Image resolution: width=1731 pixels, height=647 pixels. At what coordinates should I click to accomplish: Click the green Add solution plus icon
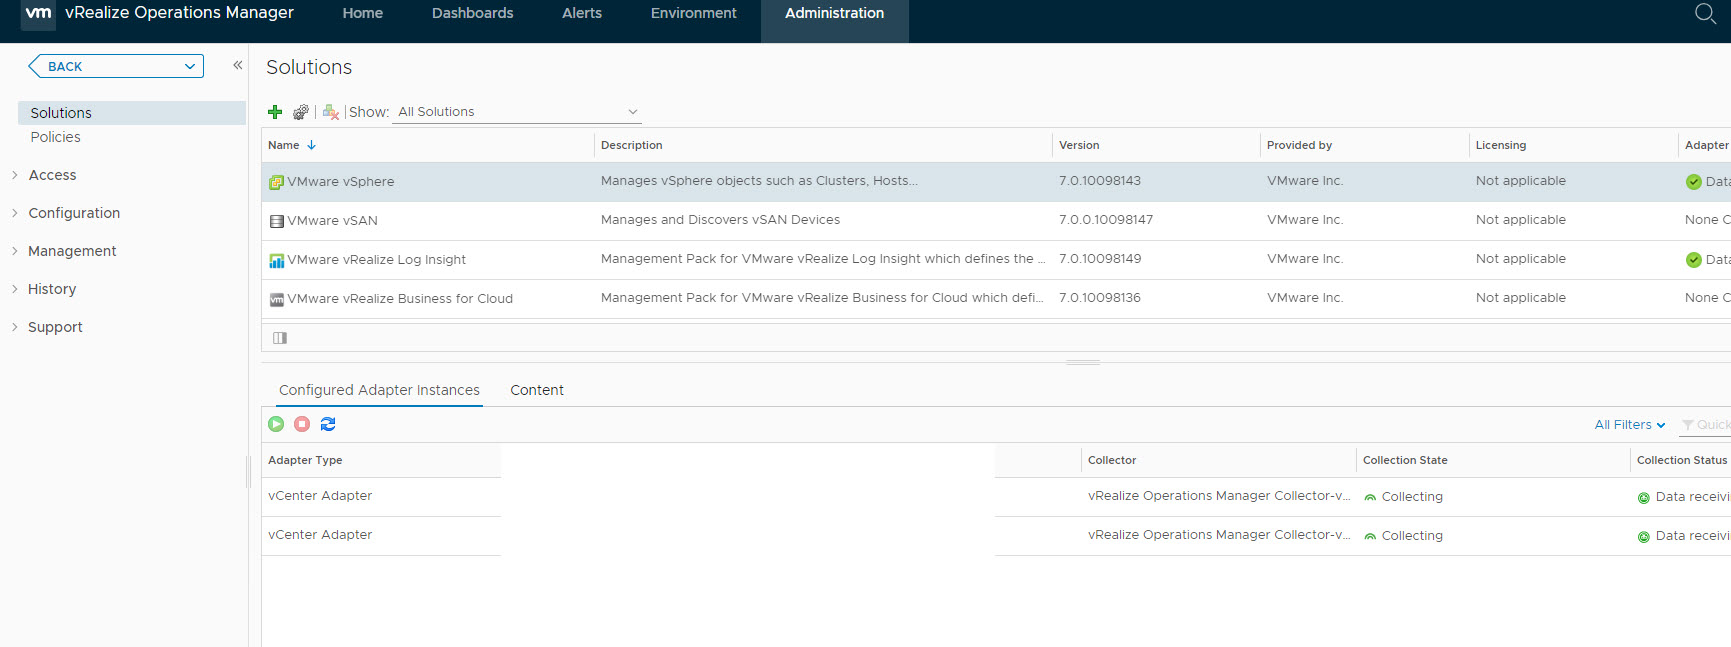point(275,112)
